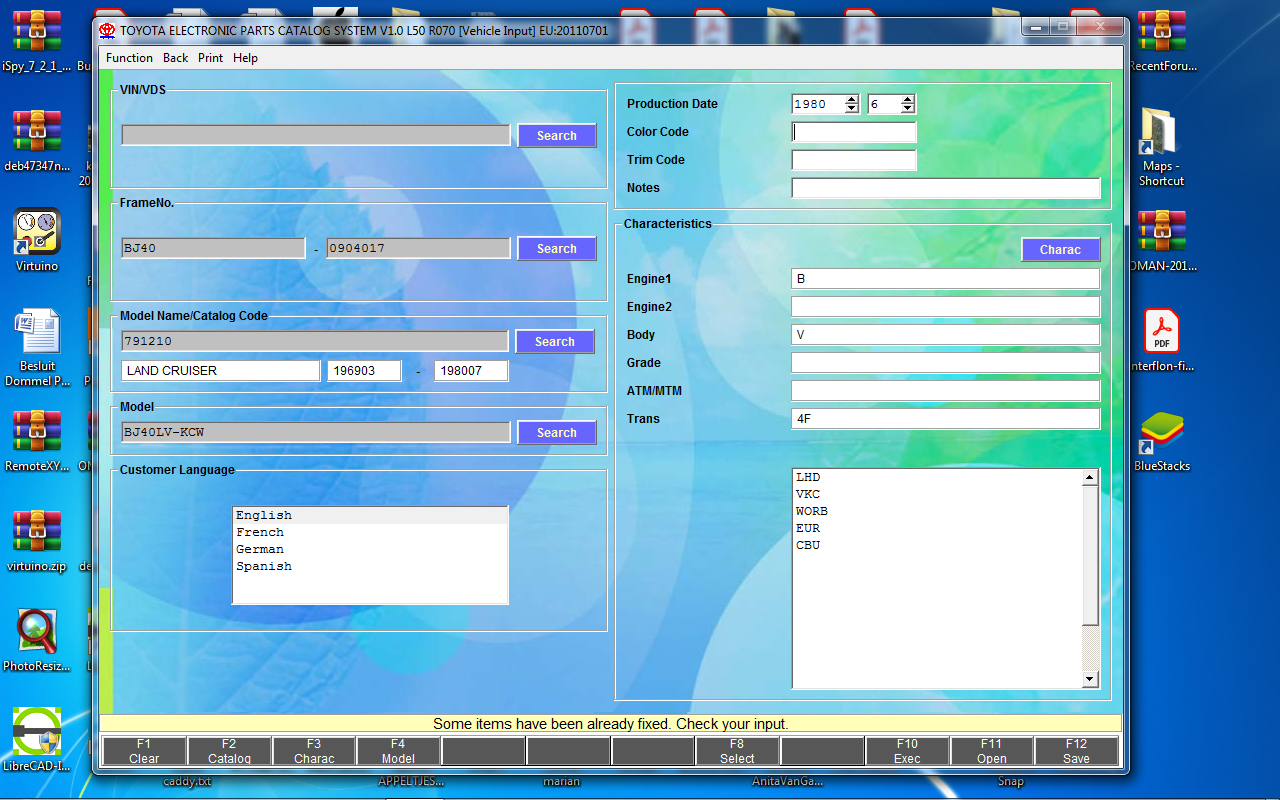The width and height of the screenshot is (1280, 800).
Task: Click Search button in Model section
Action: pyautogui.click(x=556, y=433)
